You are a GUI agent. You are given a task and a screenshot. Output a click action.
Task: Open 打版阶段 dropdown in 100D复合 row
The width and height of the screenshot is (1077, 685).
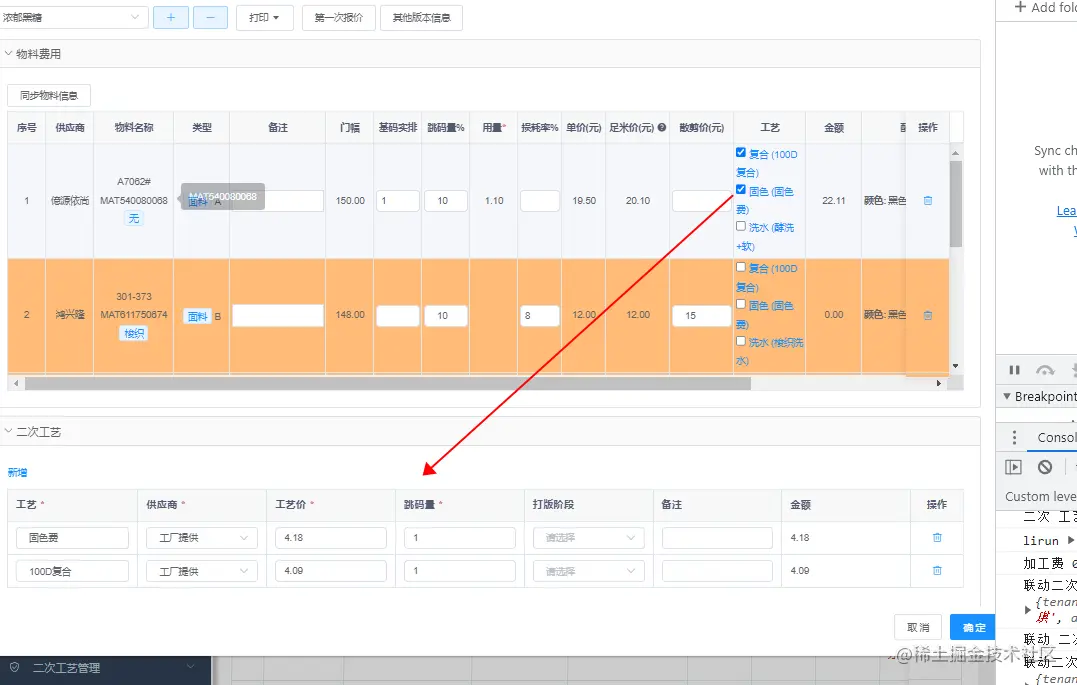589,571
